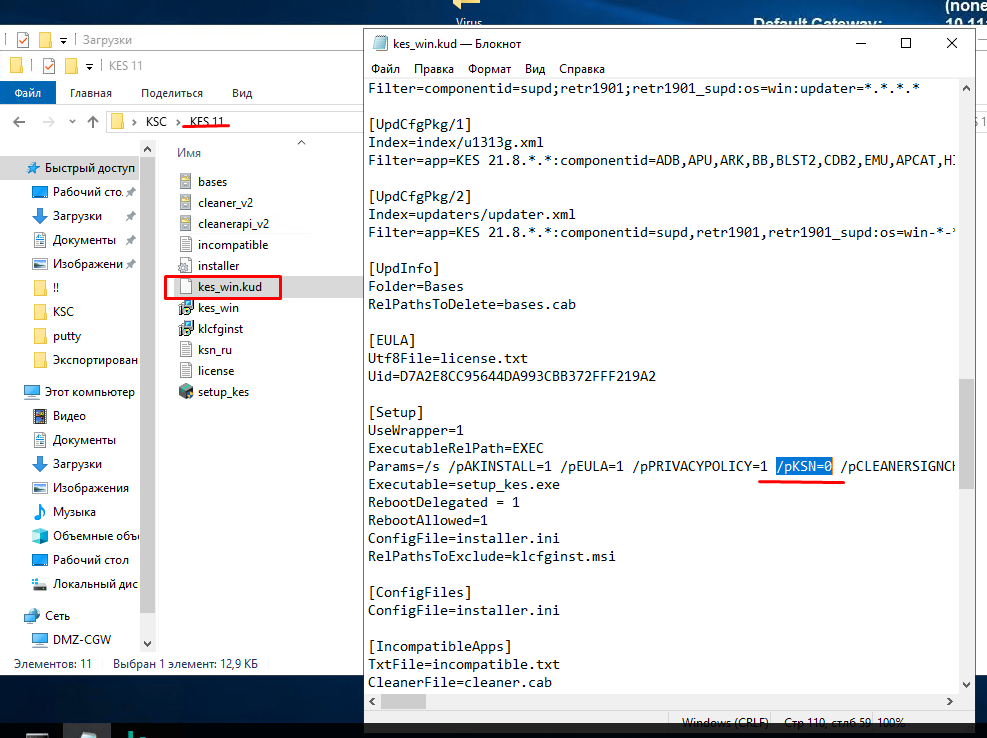
Task: Go back in Explorer navigation
Action: click(x=20, y=122)
